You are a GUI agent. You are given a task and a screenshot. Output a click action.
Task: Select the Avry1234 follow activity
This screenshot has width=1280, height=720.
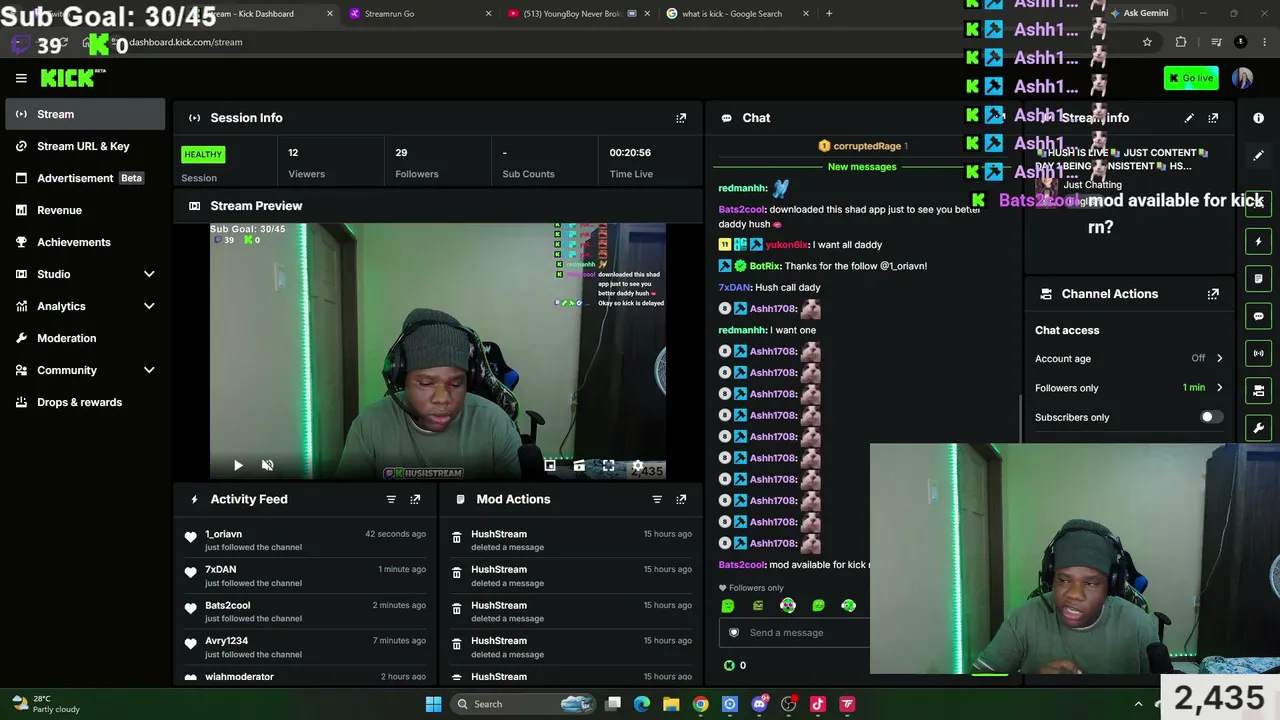coord(305,647)
